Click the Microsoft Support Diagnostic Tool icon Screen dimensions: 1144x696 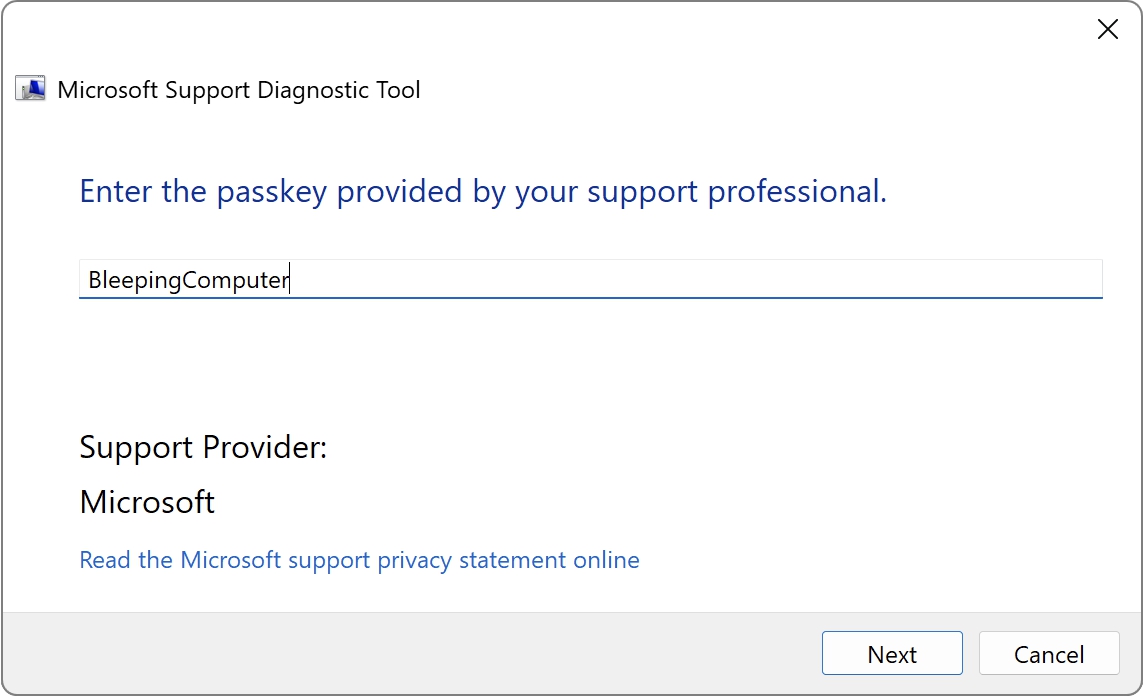point(31,89)
